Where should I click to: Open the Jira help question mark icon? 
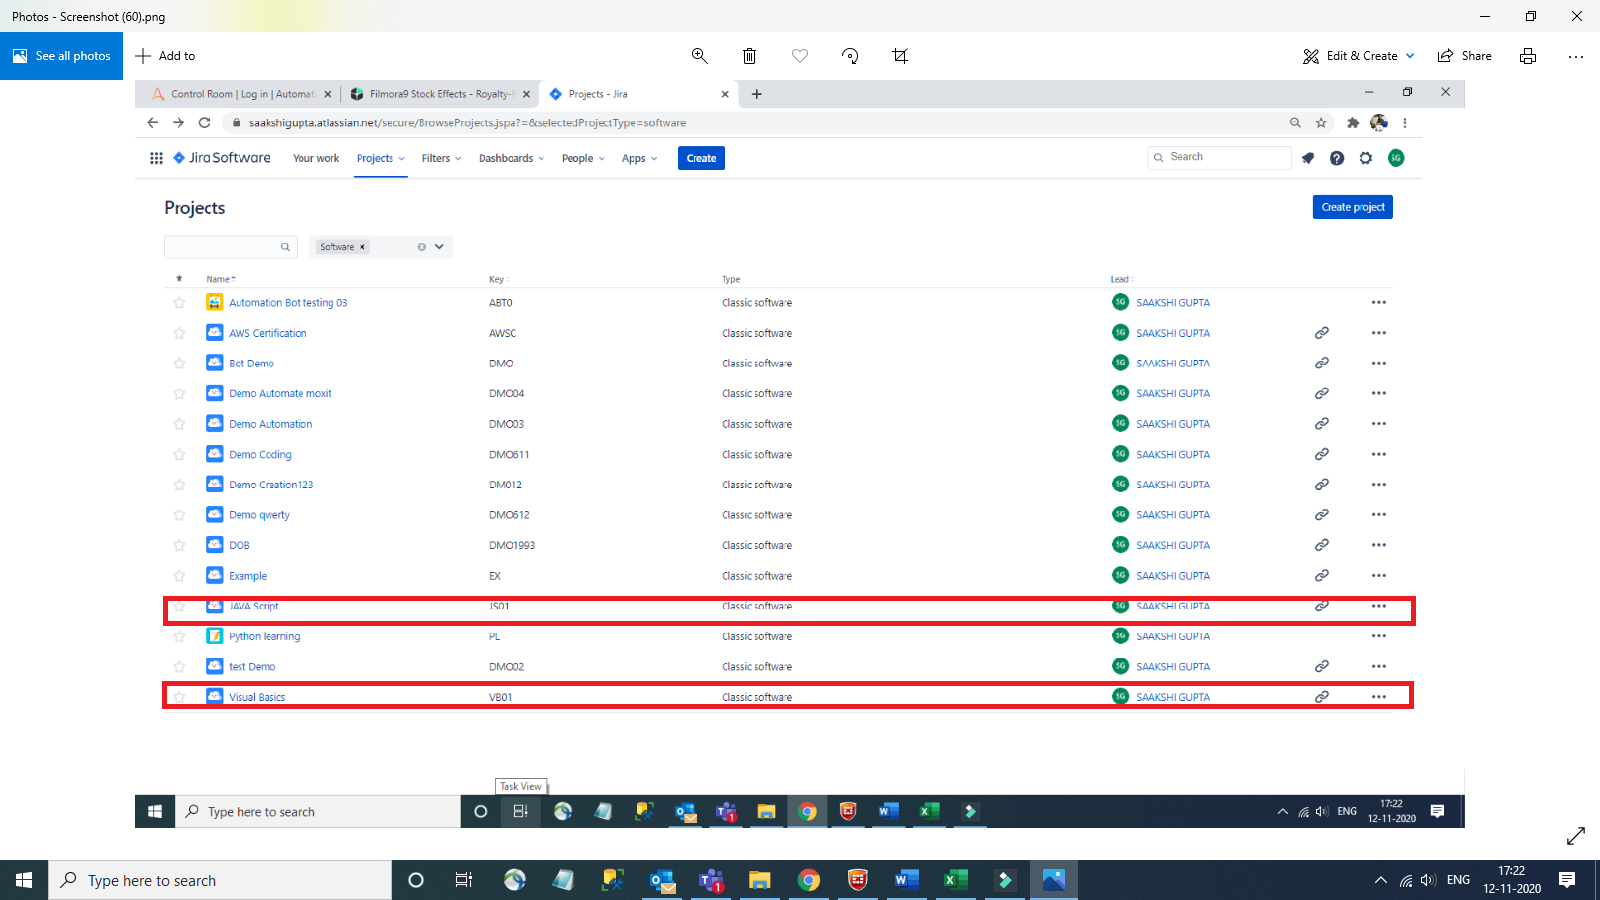[x=1337, y=158]
